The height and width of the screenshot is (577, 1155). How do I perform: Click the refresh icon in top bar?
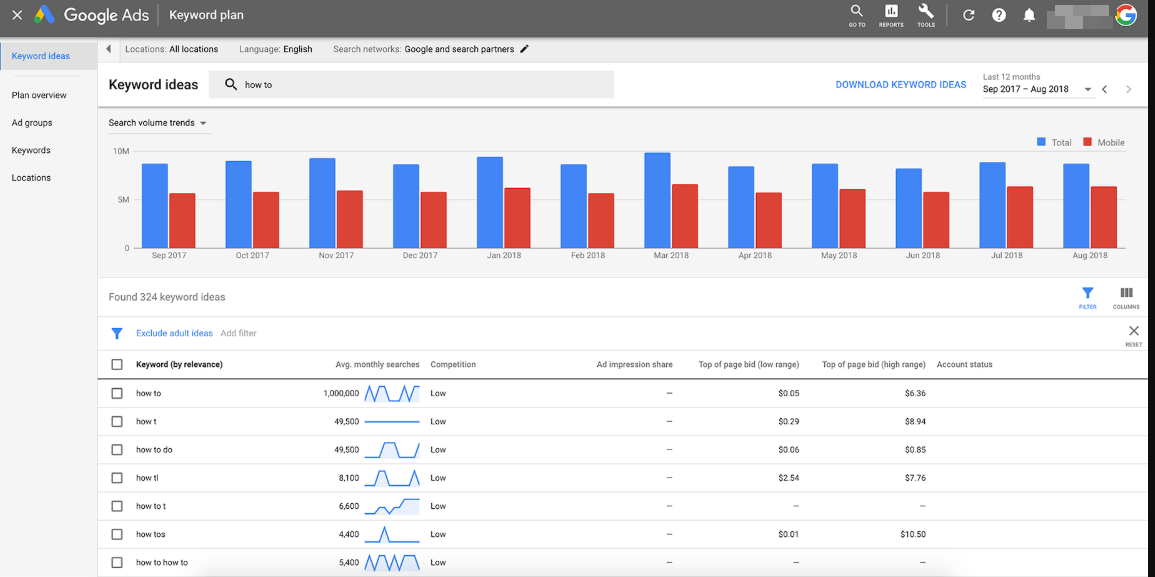tap(968, 15)
